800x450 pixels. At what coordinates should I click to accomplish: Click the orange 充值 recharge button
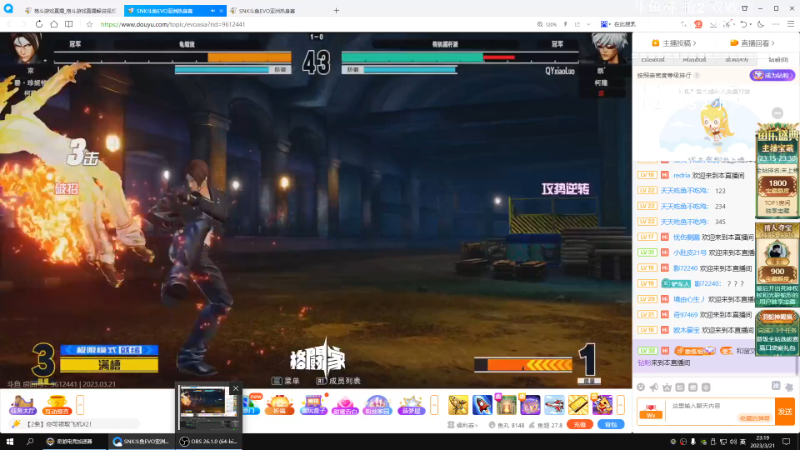click(580, 424)
